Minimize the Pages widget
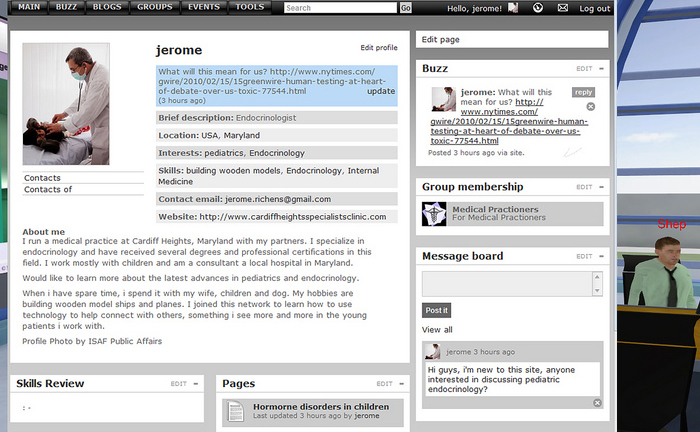700x432 pixels. point(402,384)
